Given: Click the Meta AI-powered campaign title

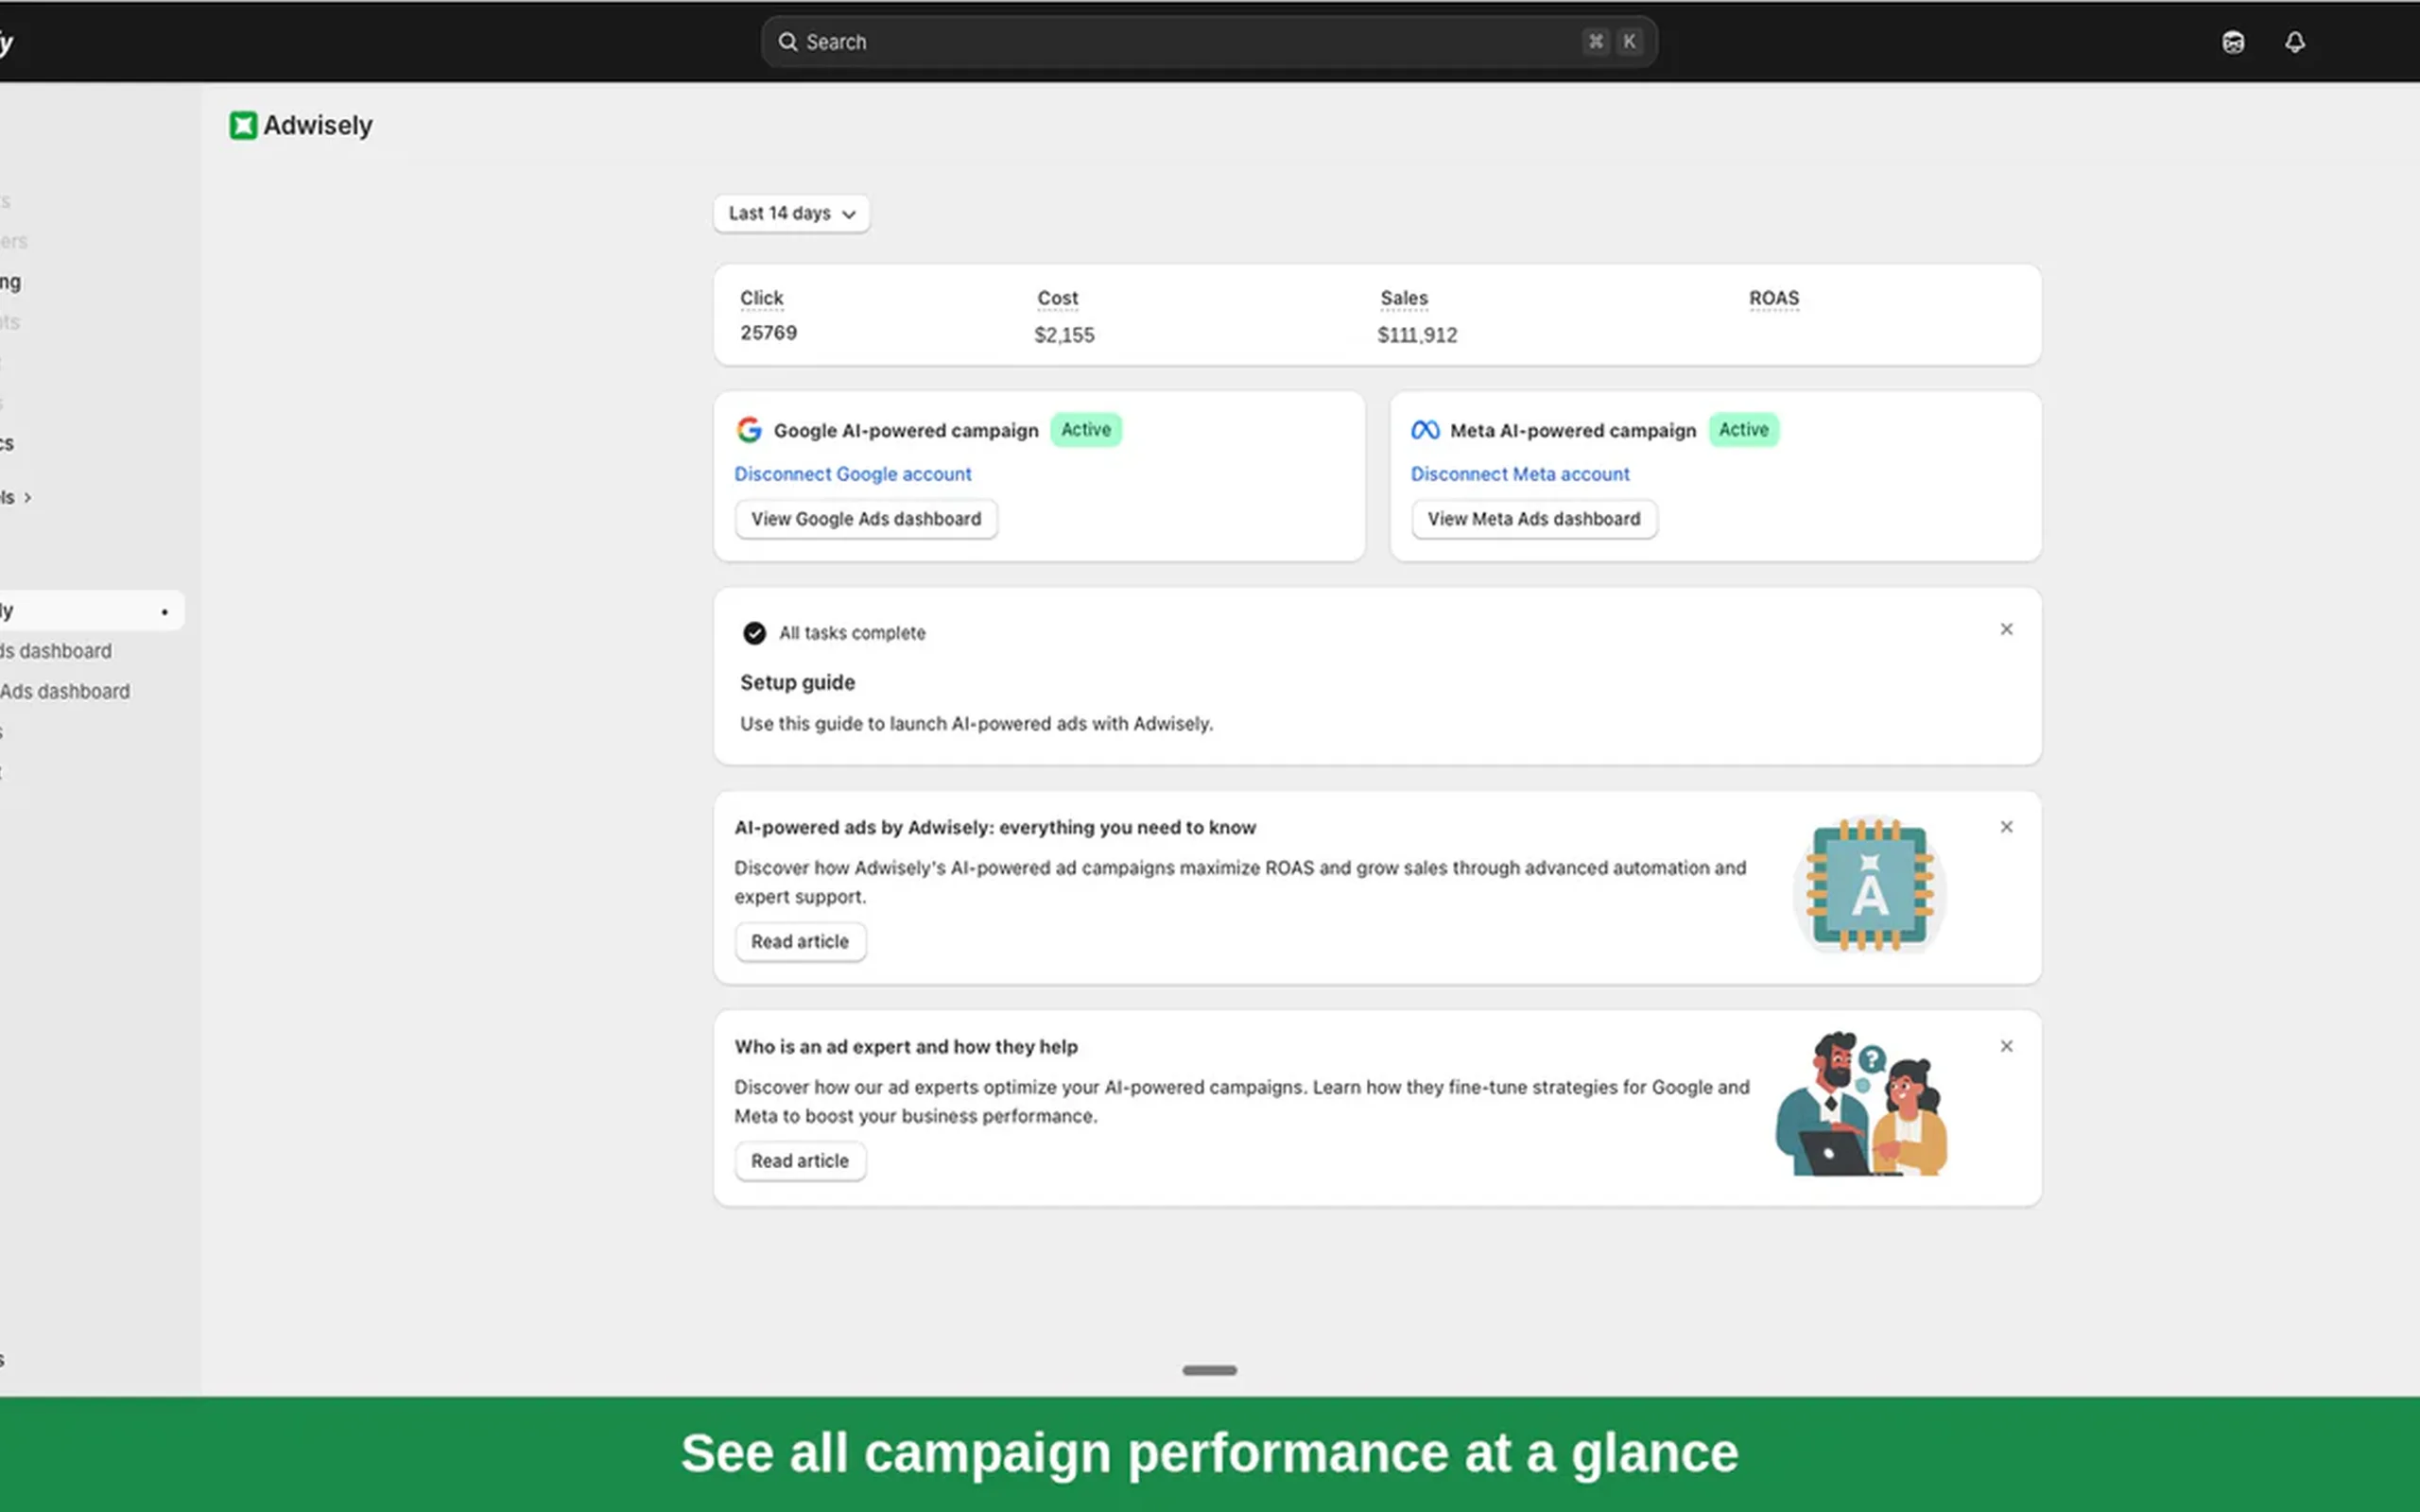Looking at the screenshot, I should click(1573, 430).
